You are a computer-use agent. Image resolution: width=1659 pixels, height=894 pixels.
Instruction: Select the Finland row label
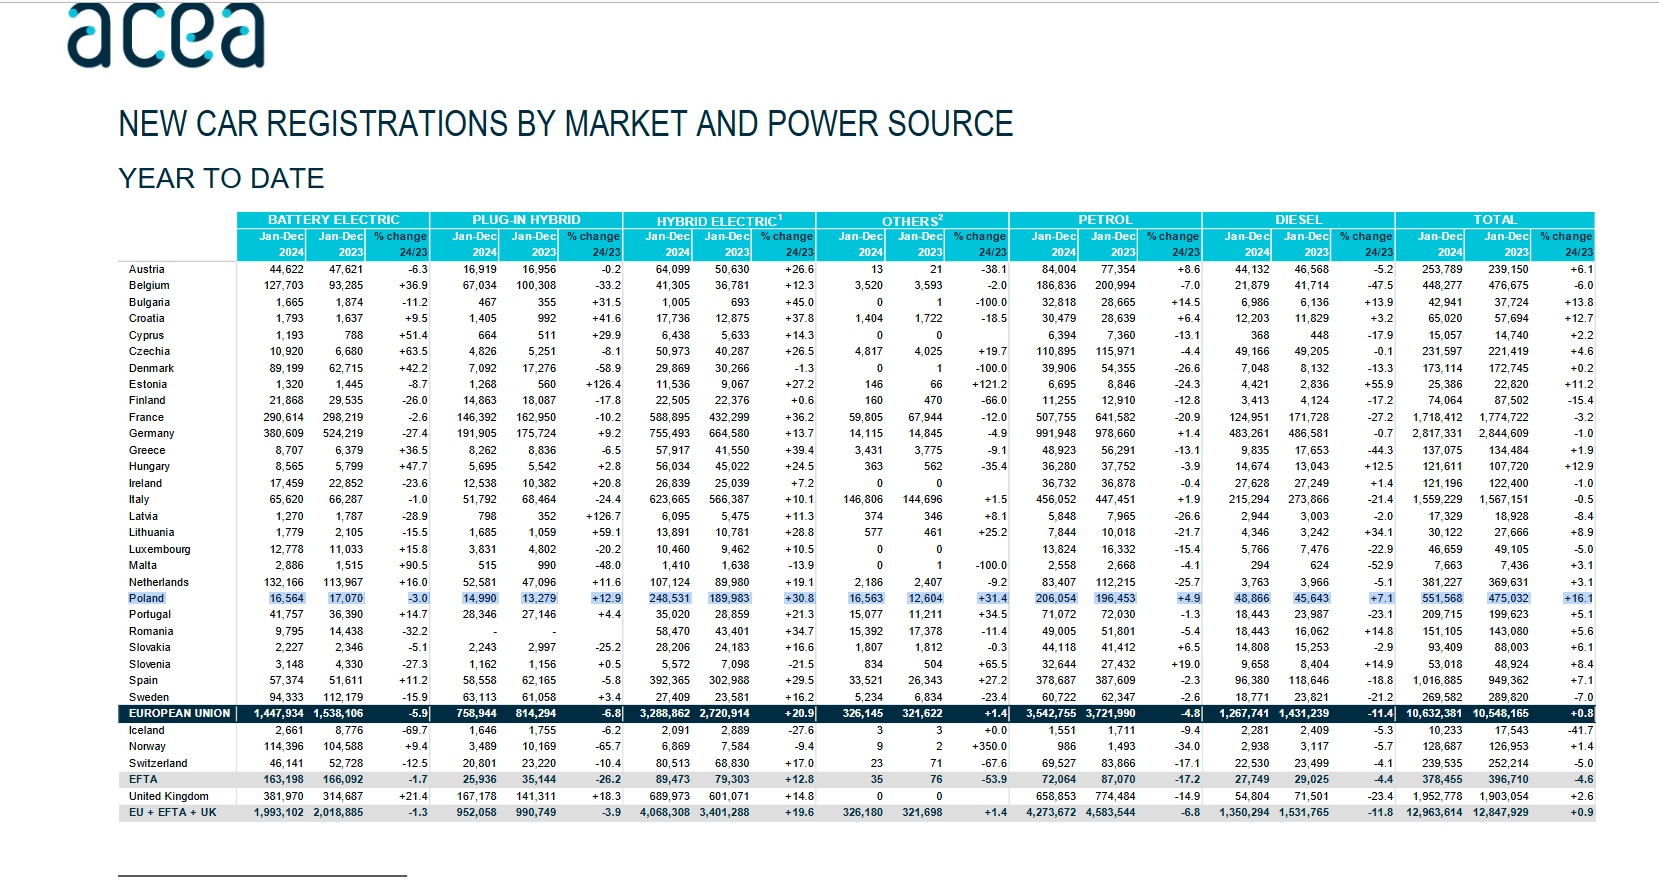click(x=146, y=400)
